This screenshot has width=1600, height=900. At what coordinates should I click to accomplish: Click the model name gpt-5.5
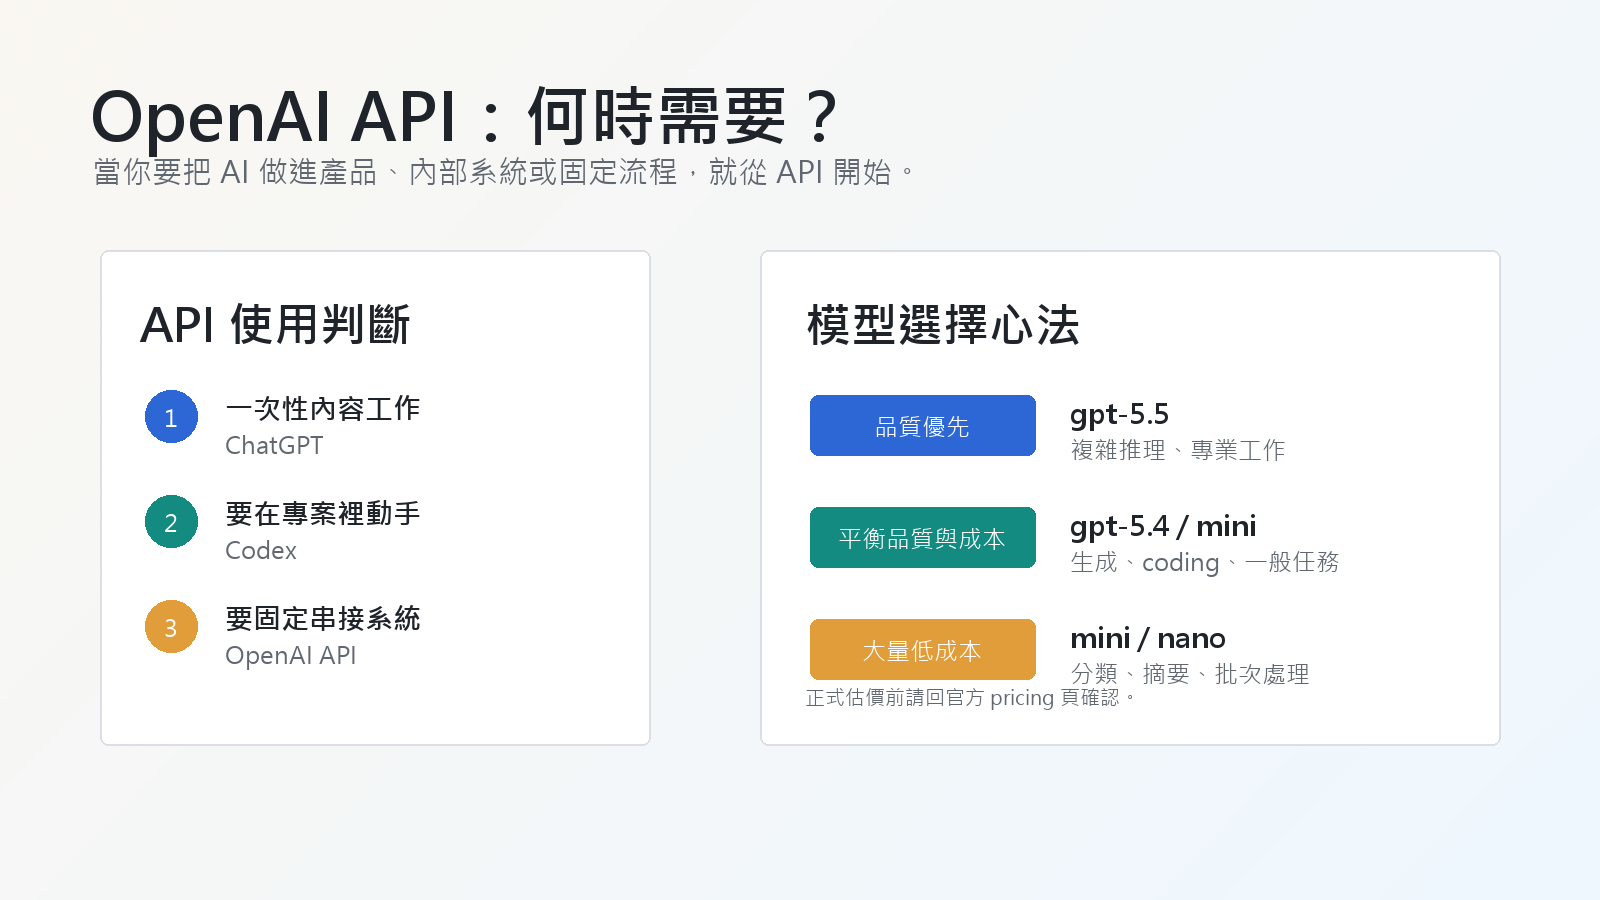coord(1119,414)
